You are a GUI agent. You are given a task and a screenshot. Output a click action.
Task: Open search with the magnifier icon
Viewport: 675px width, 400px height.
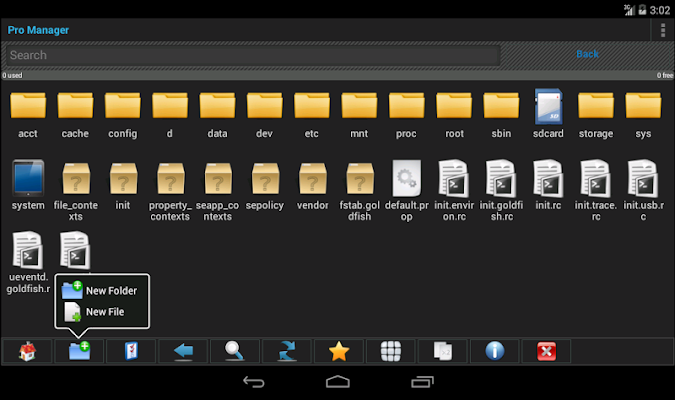pos(235,351)
